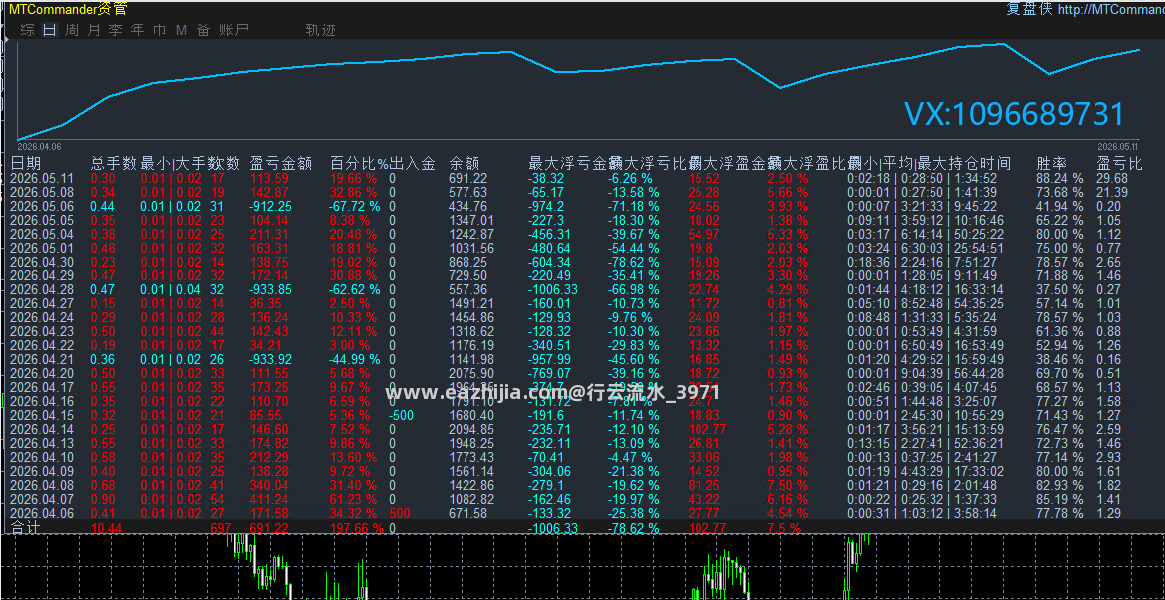1165x600 pixels.
Task: Click the 500 deposit value
Action: point(399,514)
